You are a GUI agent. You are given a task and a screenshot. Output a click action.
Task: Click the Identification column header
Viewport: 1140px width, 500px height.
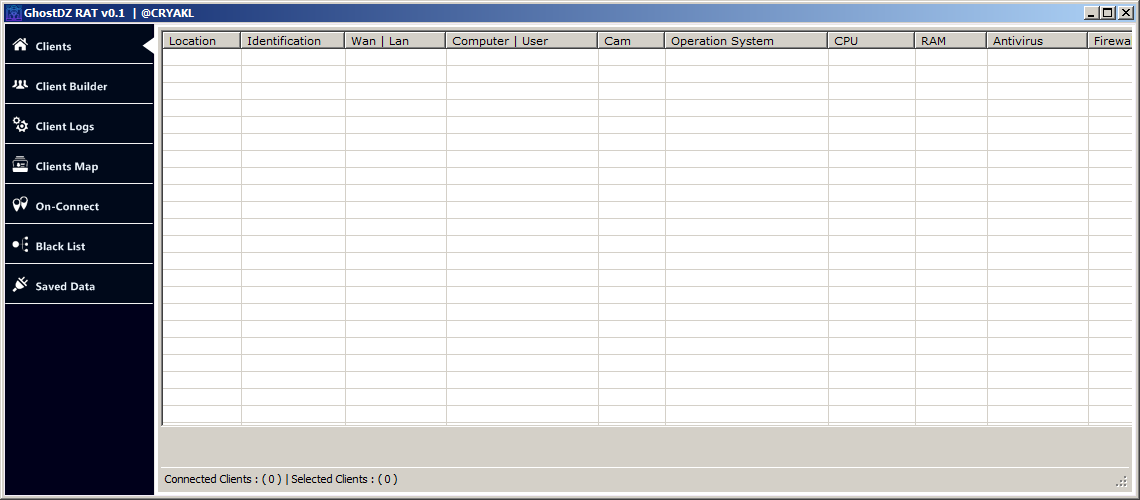[x=293, y=41]
